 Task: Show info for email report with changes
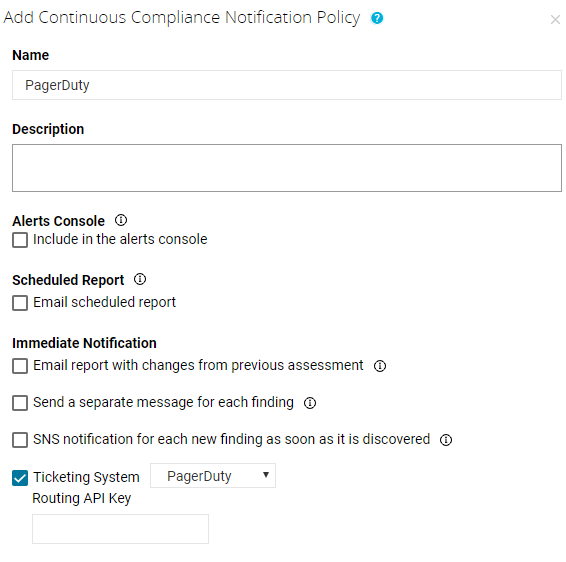pyautogui.click(x=380, y=366)
